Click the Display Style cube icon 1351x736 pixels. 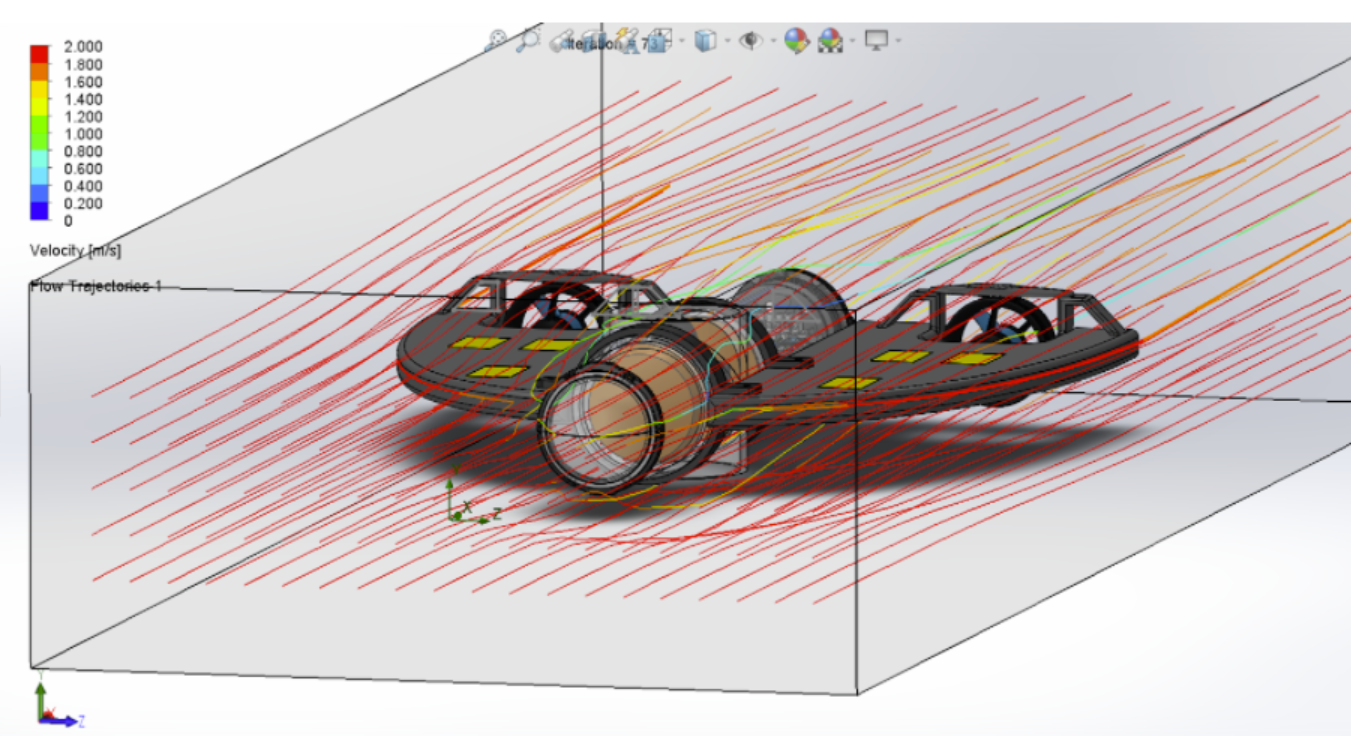tap(706, 41)
